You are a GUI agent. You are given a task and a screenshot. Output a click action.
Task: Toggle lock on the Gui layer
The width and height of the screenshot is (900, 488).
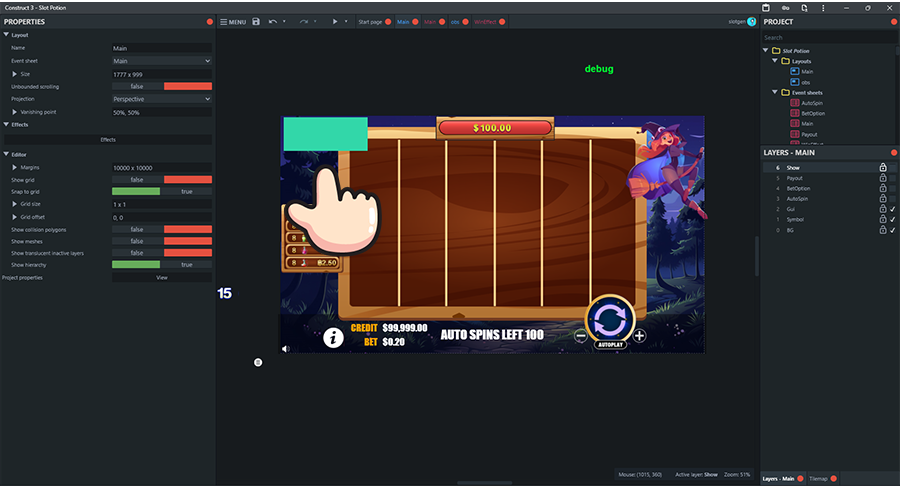[x=883, y=209]
